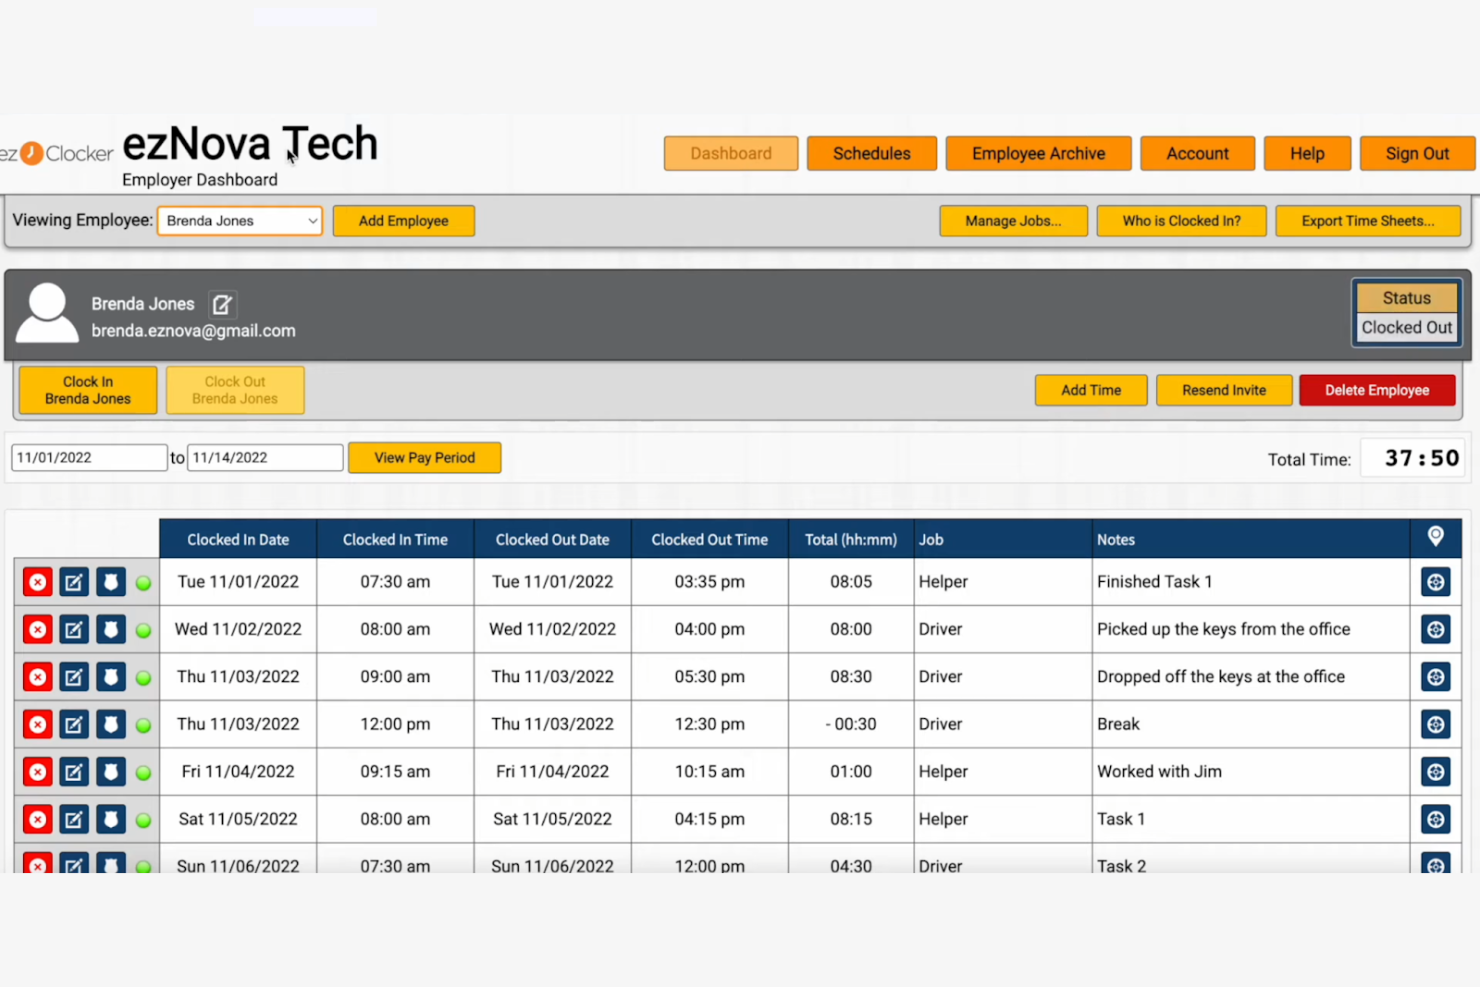
Task: Delete the Dropped off the keys entry
Action: [38, 677]
